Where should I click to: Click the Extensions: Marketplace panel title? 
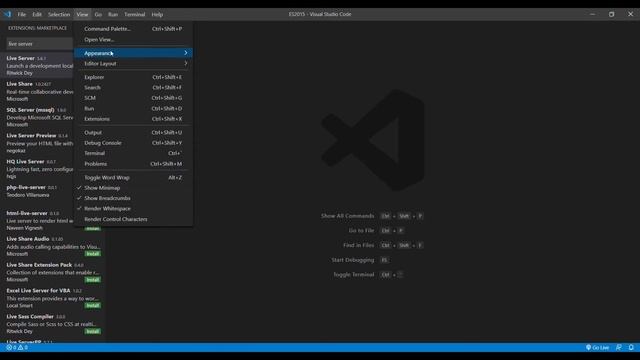[38, 28]
